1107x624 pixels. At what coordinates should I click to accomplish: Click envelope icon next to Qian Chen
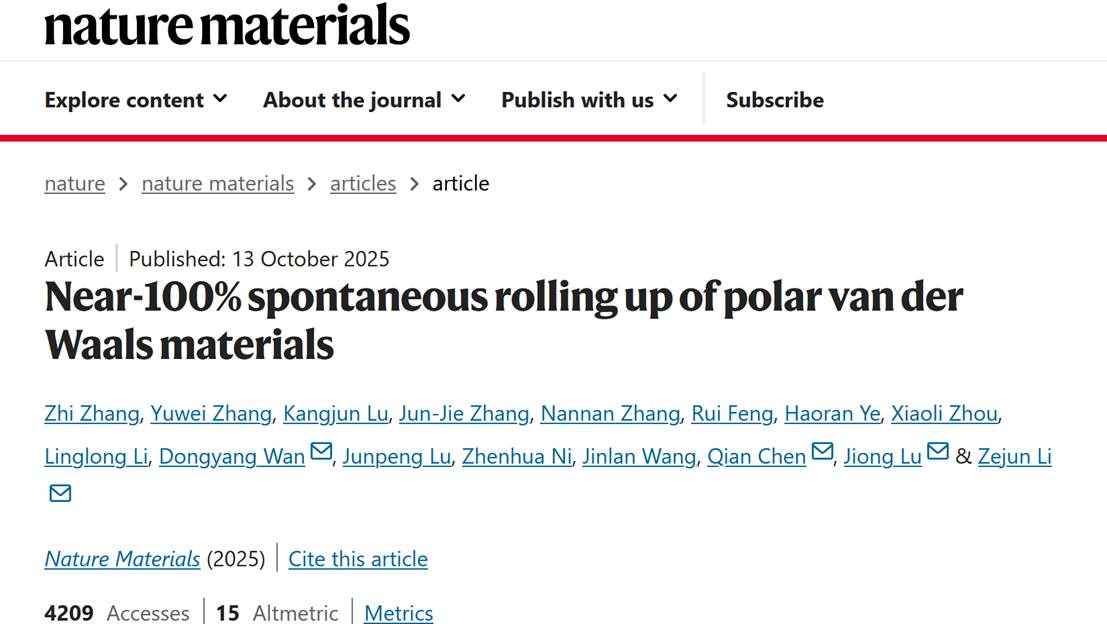click(x=822, y=453)
